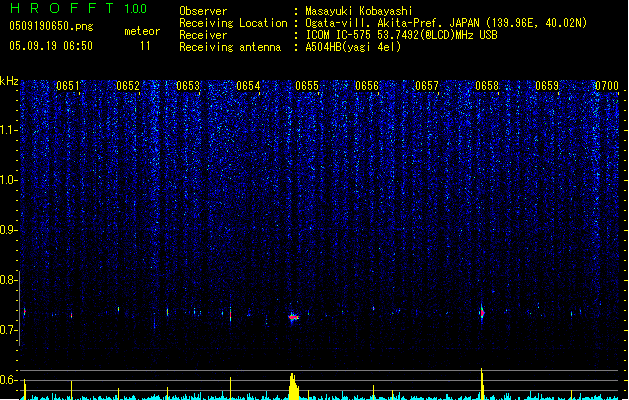
Task: Click the Receiving Location label
Action: (233, 23)
